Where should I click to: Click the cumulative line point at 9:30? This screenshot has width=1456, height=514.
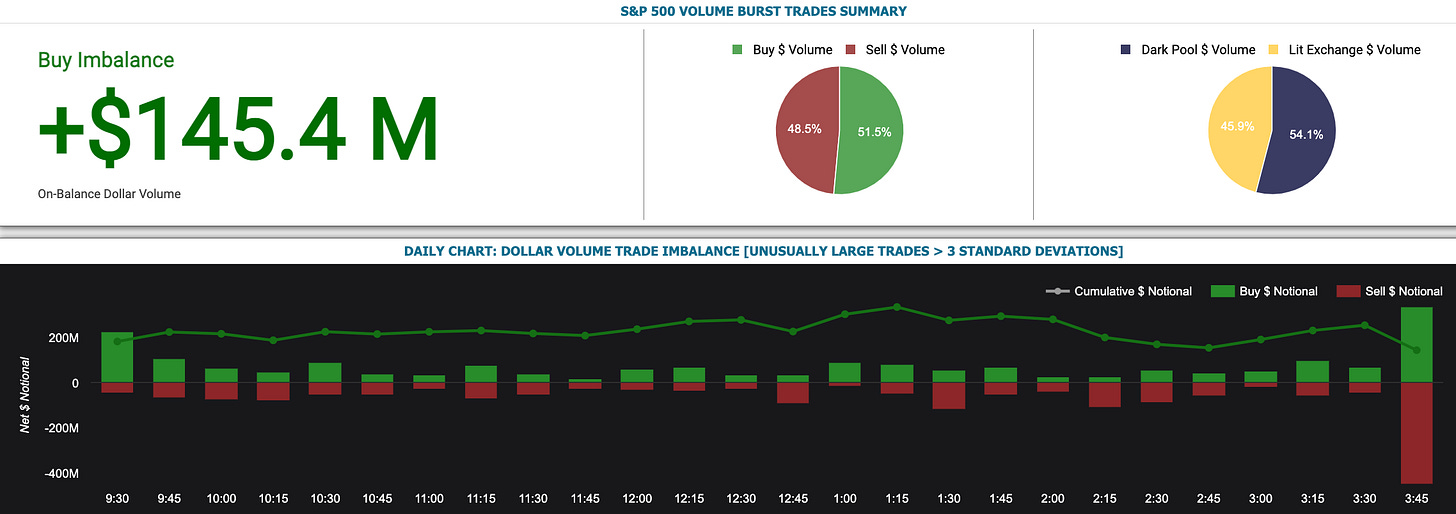(x=117, y=341)
